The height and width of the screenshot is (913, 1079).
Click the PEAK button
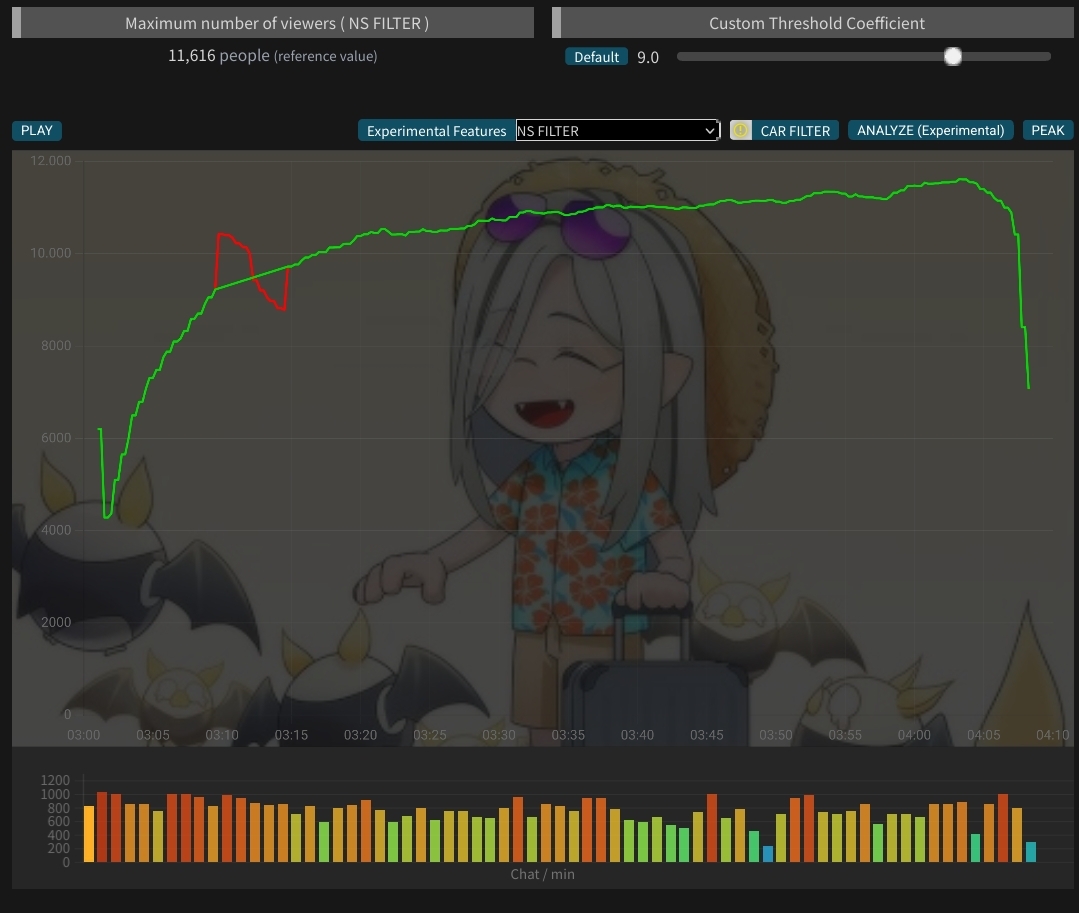[x=1047, y=130]
